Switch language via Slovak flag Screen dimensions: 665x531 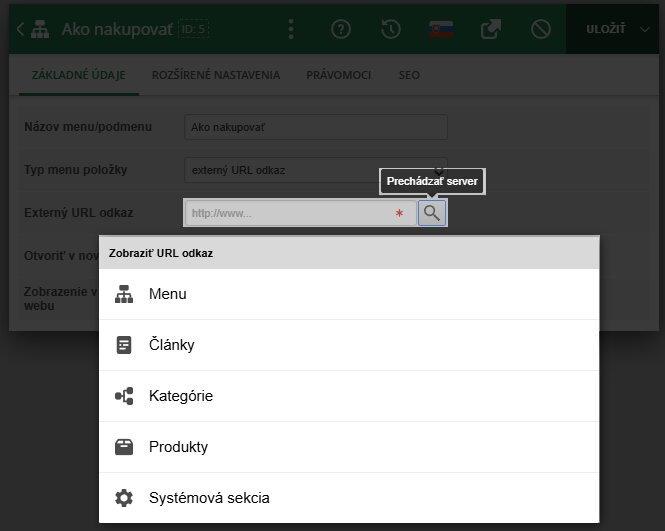tap(441, 29)
